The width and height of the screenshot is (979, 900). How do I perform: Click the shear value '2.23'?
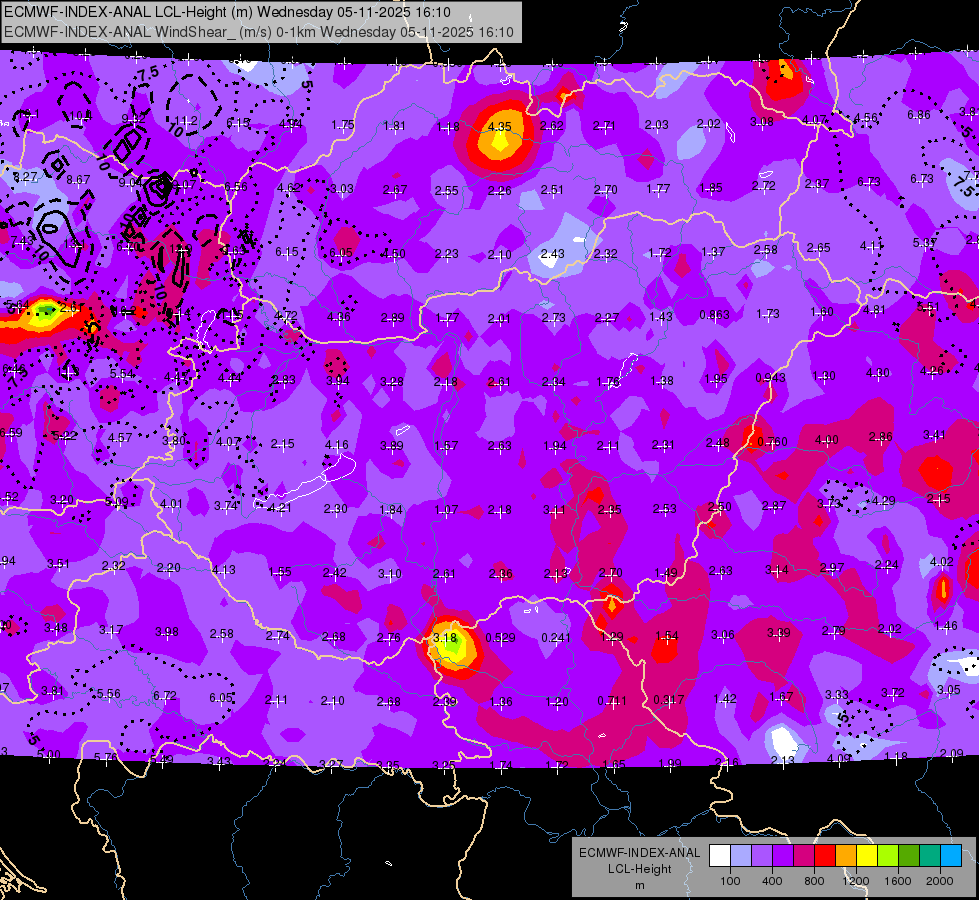446,254
